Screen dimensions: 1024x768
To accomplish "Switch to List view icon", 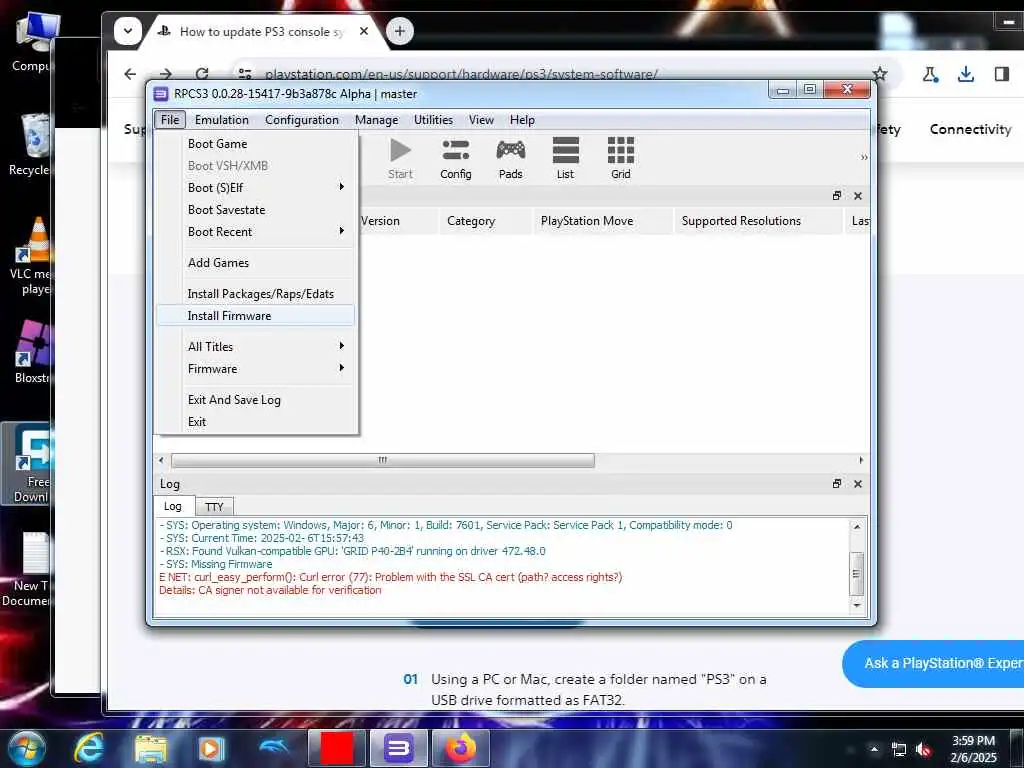I will coord(566,158).
